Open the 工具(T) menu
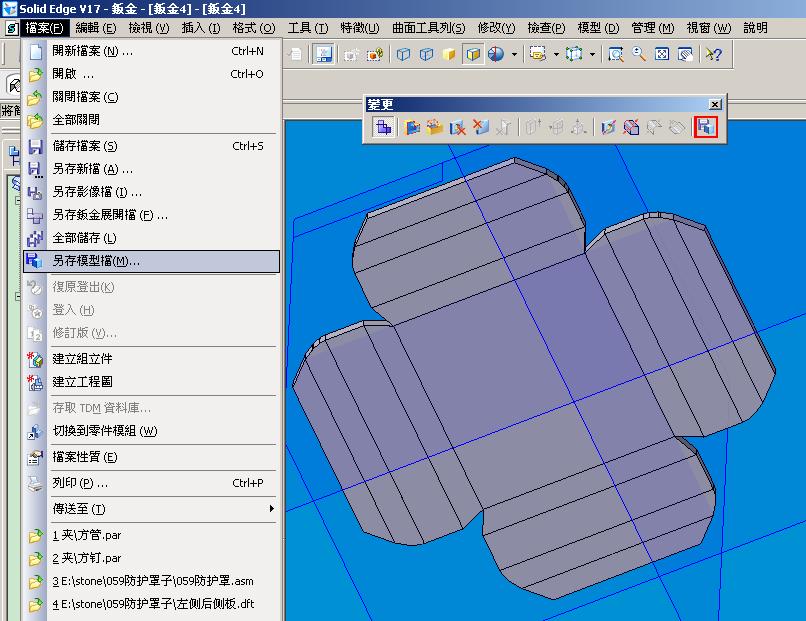The width and height of the screenshot is (806, 621). [x=307, y=28]
